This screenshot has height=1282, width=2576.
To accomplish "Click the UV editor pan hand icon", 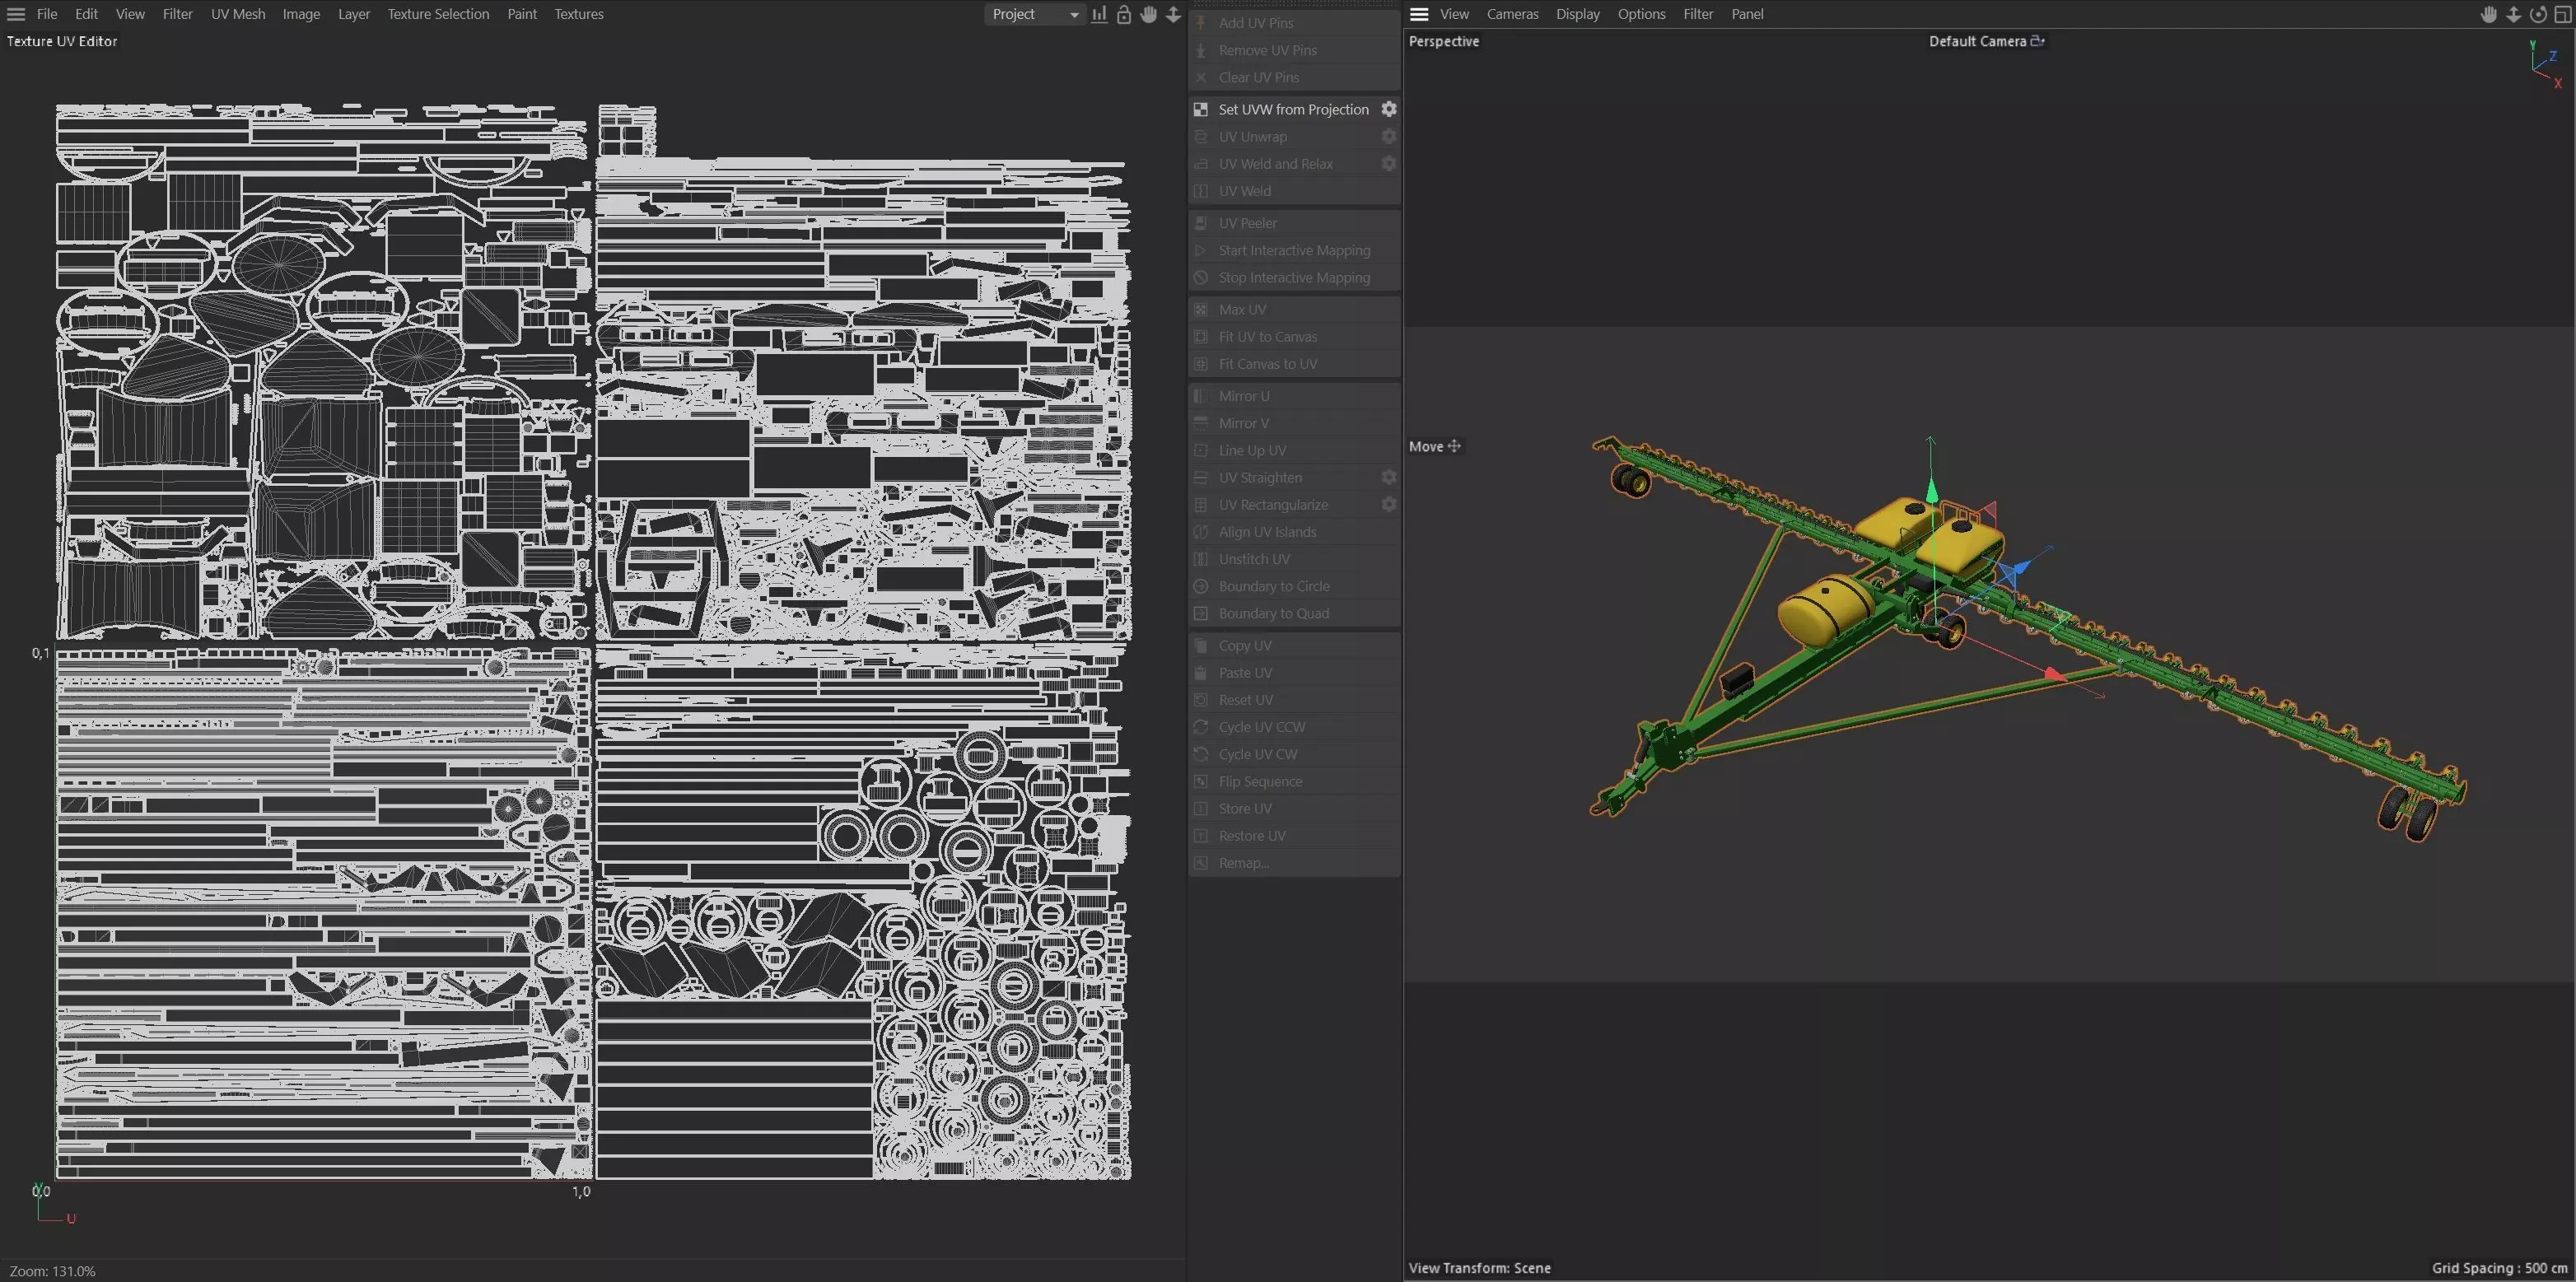I will (1149, 14).
